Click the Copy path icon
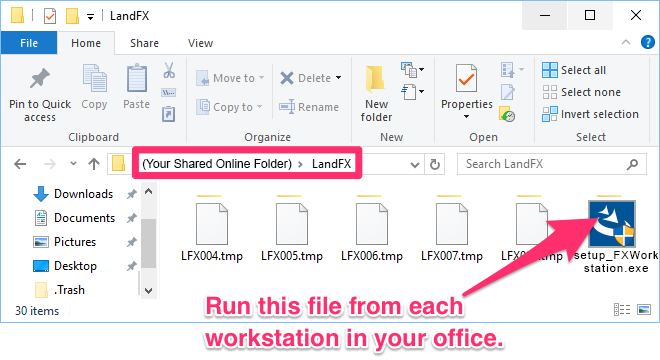Image resolution: width=660 pixels, height=360 pixels. click(x=169, y=93)
